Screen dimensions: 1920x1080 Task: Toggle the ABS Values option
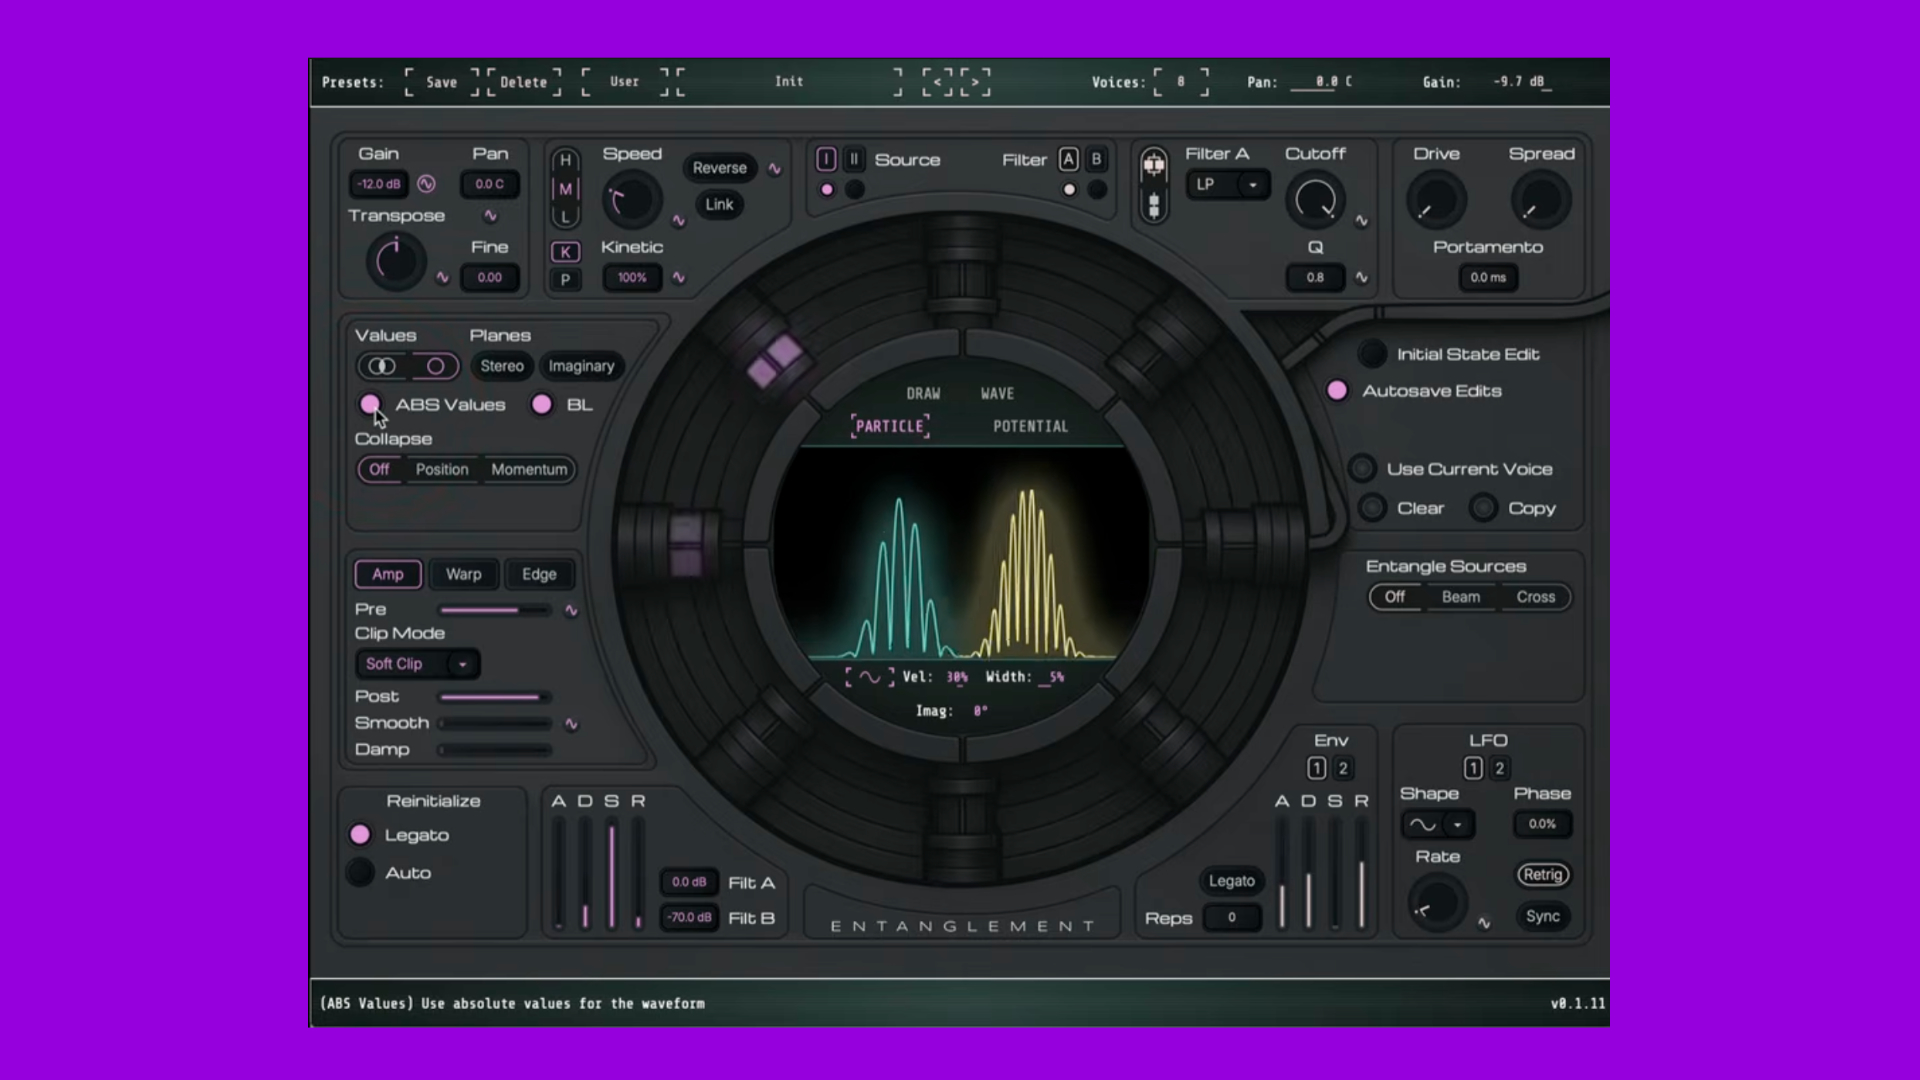[370, 404]
